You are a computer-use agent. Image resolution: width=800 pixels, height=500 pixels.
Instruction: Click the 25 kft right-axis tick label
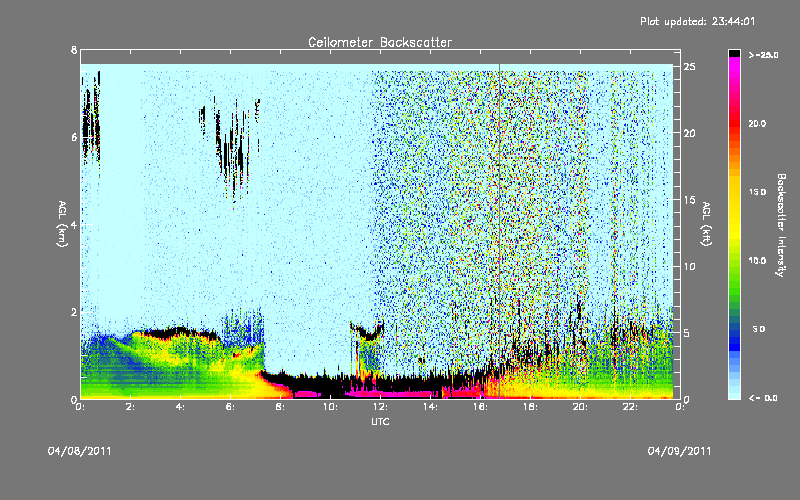[x=689, y=67]
